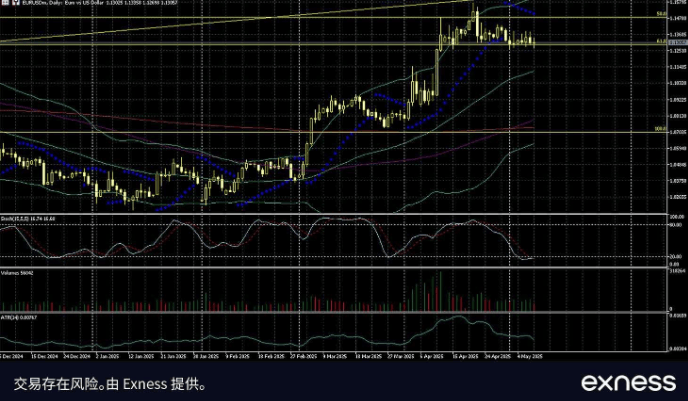Click the Stochastic 80.00 level label
688x401 pixels.
pyautogui.click(x=676, y=225)
